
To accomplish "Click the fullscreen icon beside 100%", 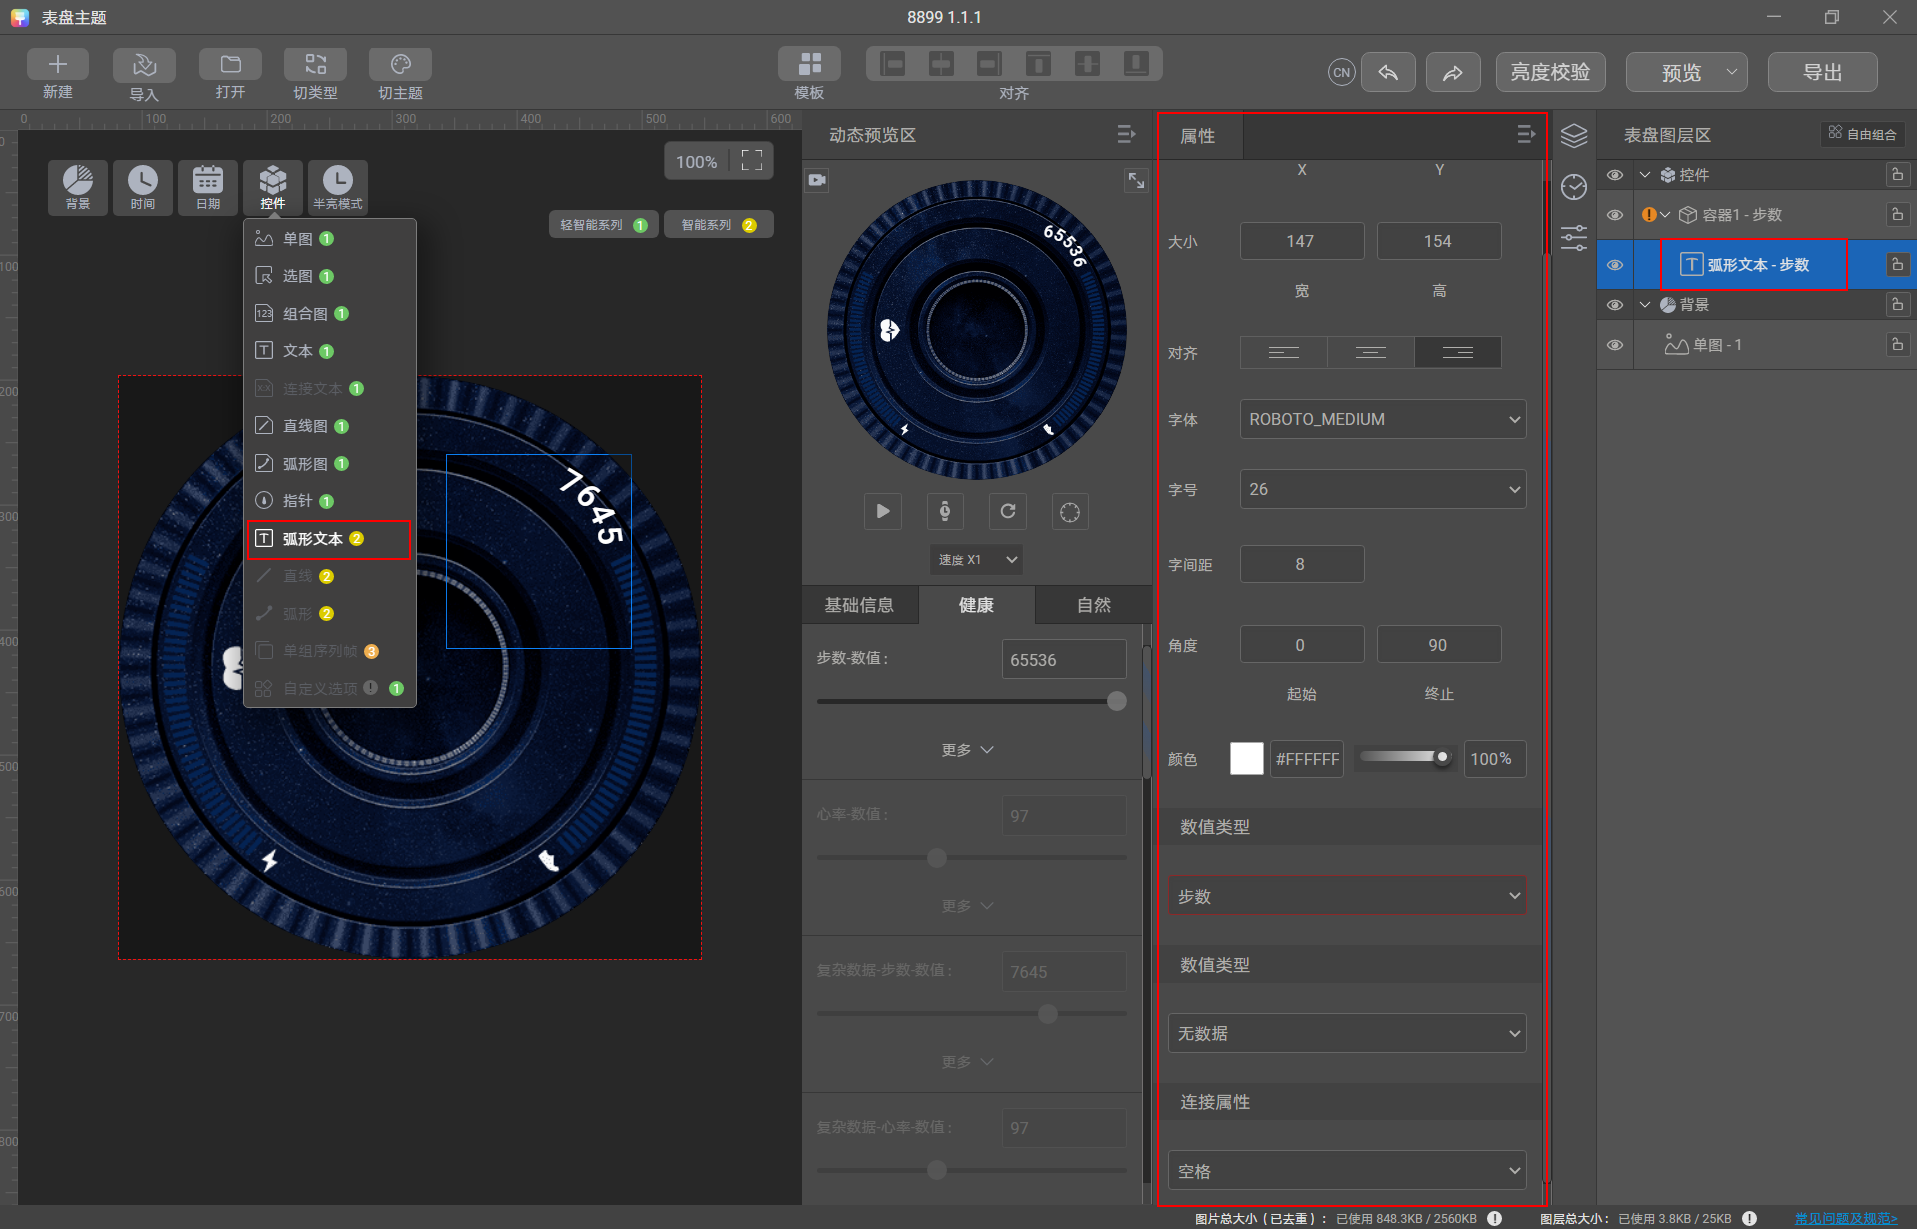I will (x=752, y=161).
